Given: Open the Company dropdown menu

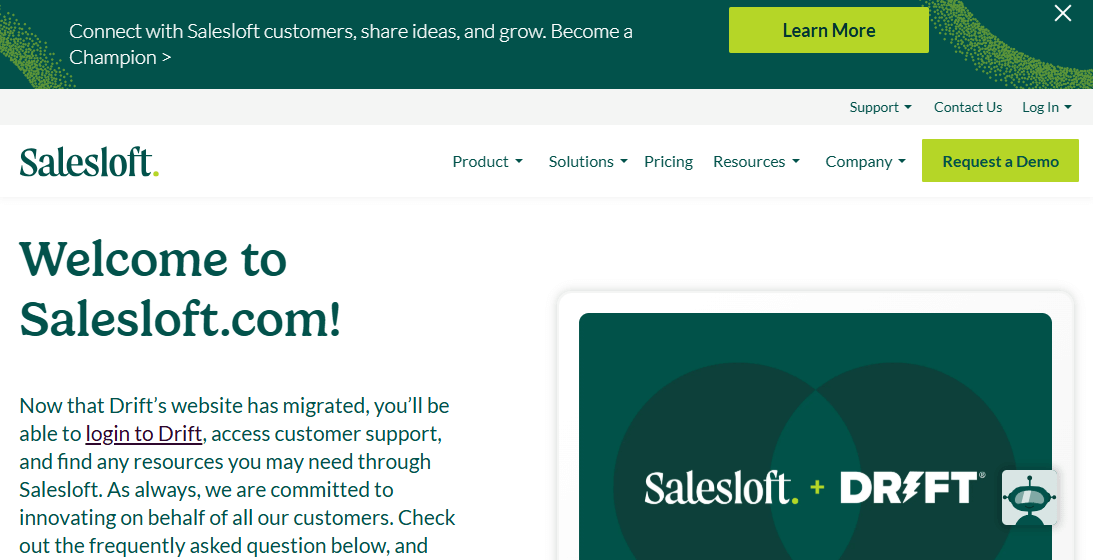Looking at the screenshot, I should tap(866, 162).
